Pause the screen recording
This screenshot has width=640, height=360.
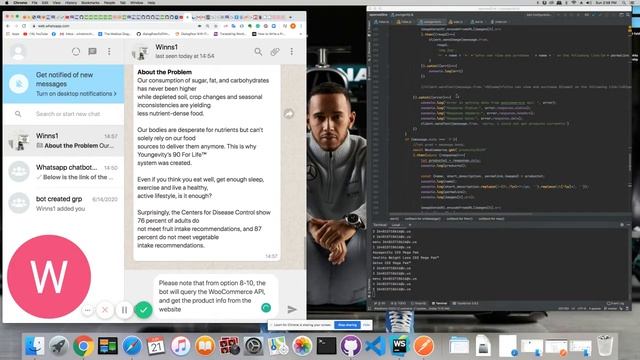click(x=124, y=310)
